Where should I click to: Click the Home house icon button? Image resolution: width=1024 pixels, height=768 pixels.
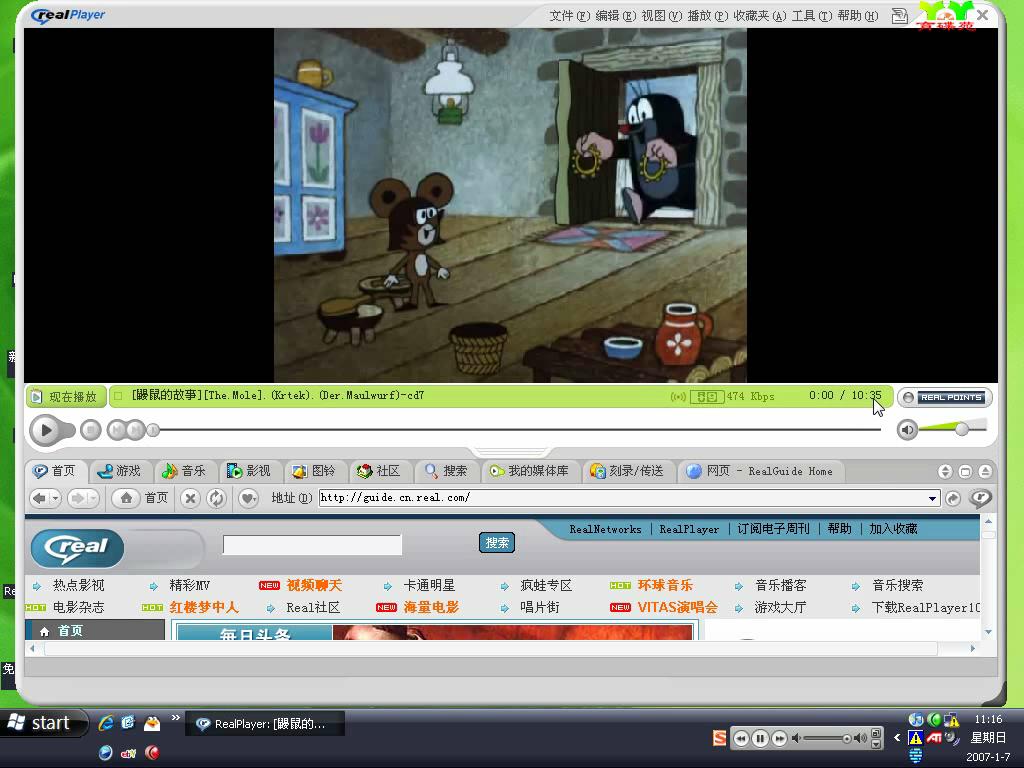(126, 498)
